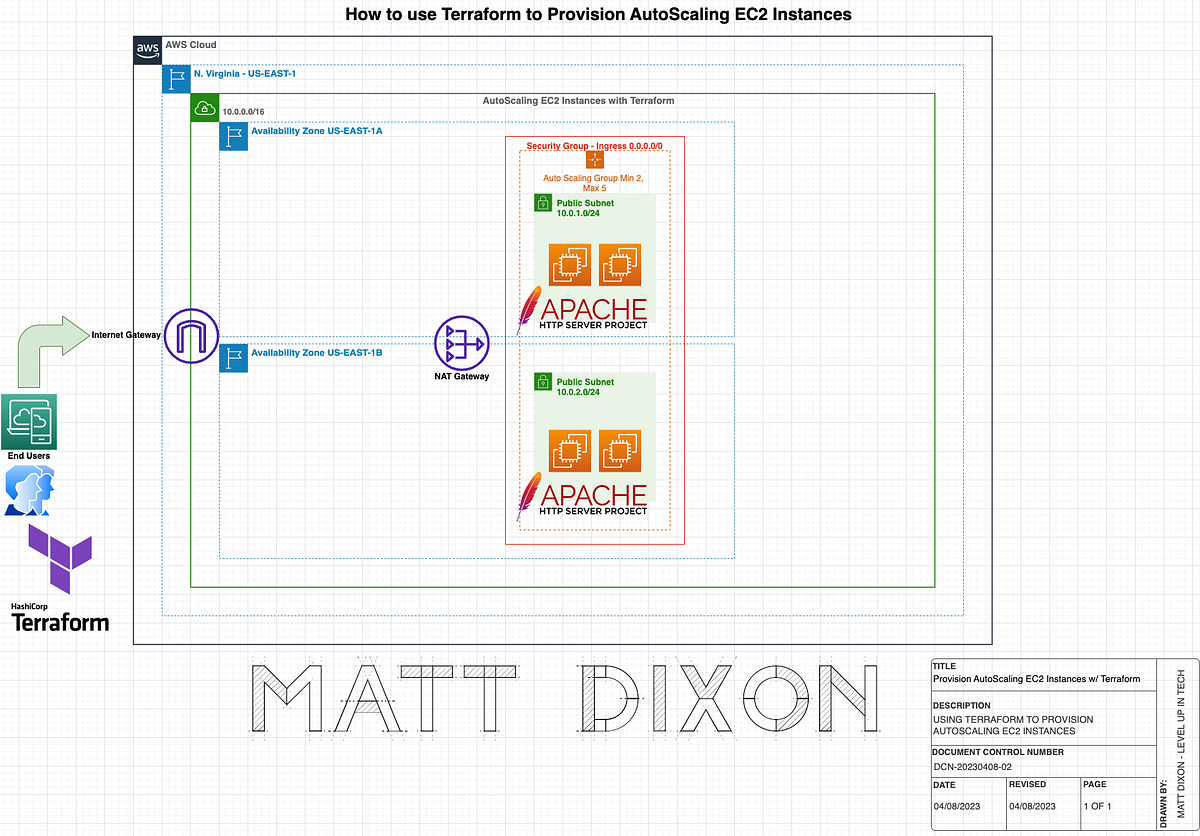
Task: Select the leftmost EC2 chip icon in subnet 10.0.1.0/24
Action: [x=569, y=264]
